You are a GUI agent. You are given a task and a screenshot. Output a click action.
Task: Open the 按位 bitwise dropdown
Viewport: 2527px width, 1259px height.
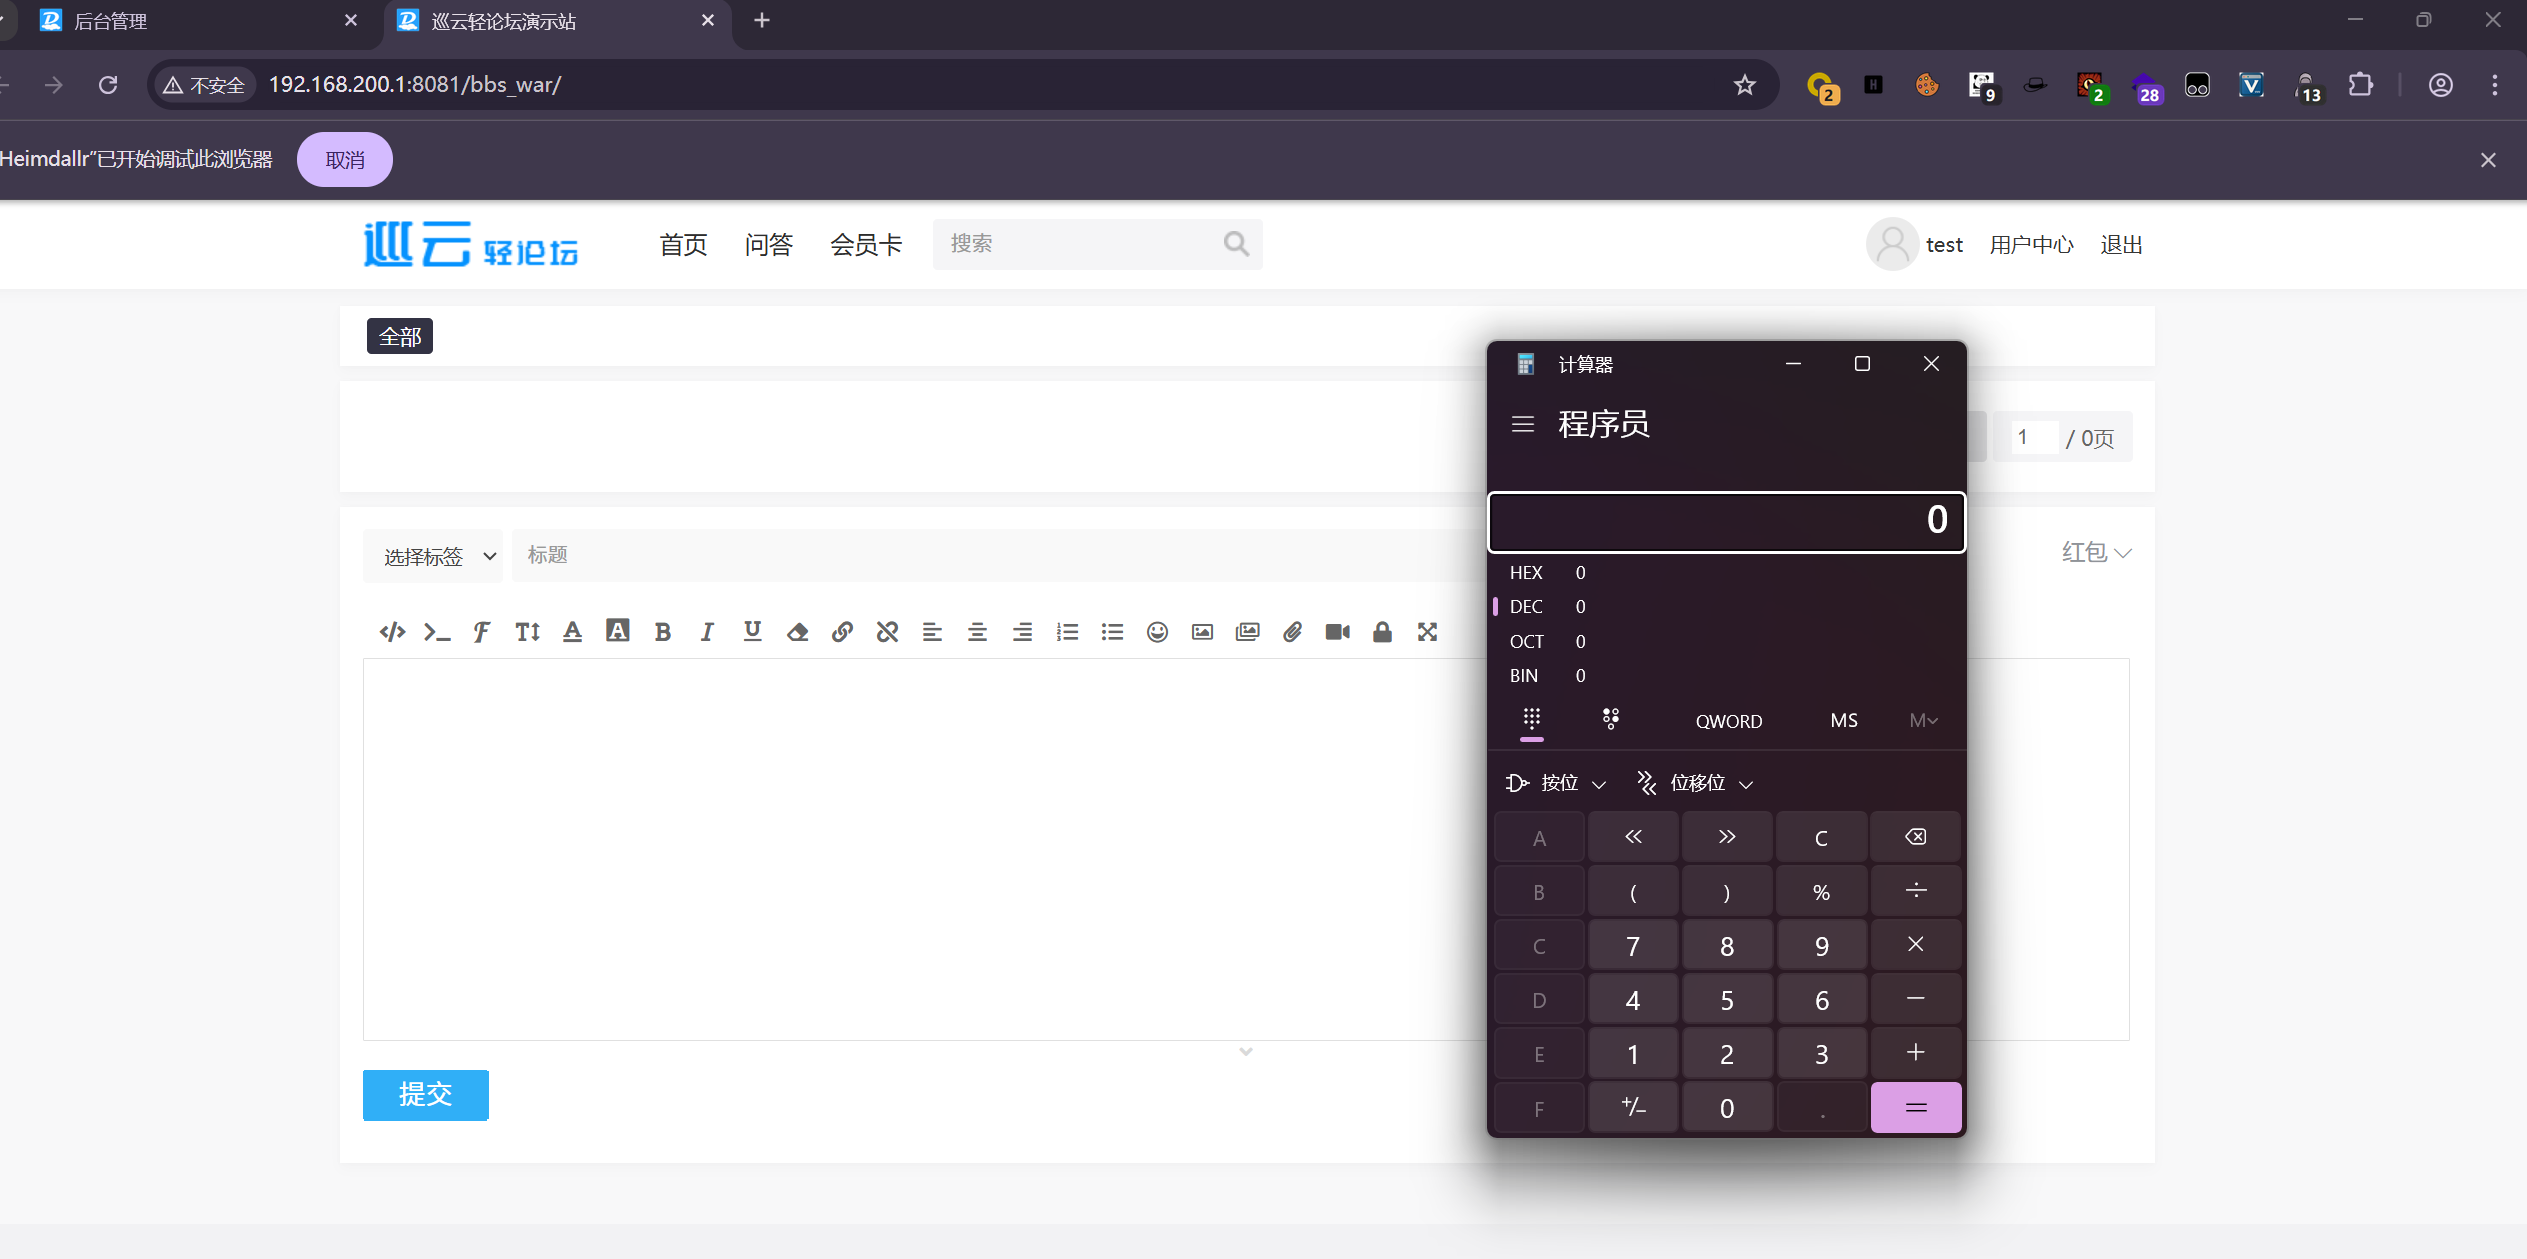pos(1558,783)
